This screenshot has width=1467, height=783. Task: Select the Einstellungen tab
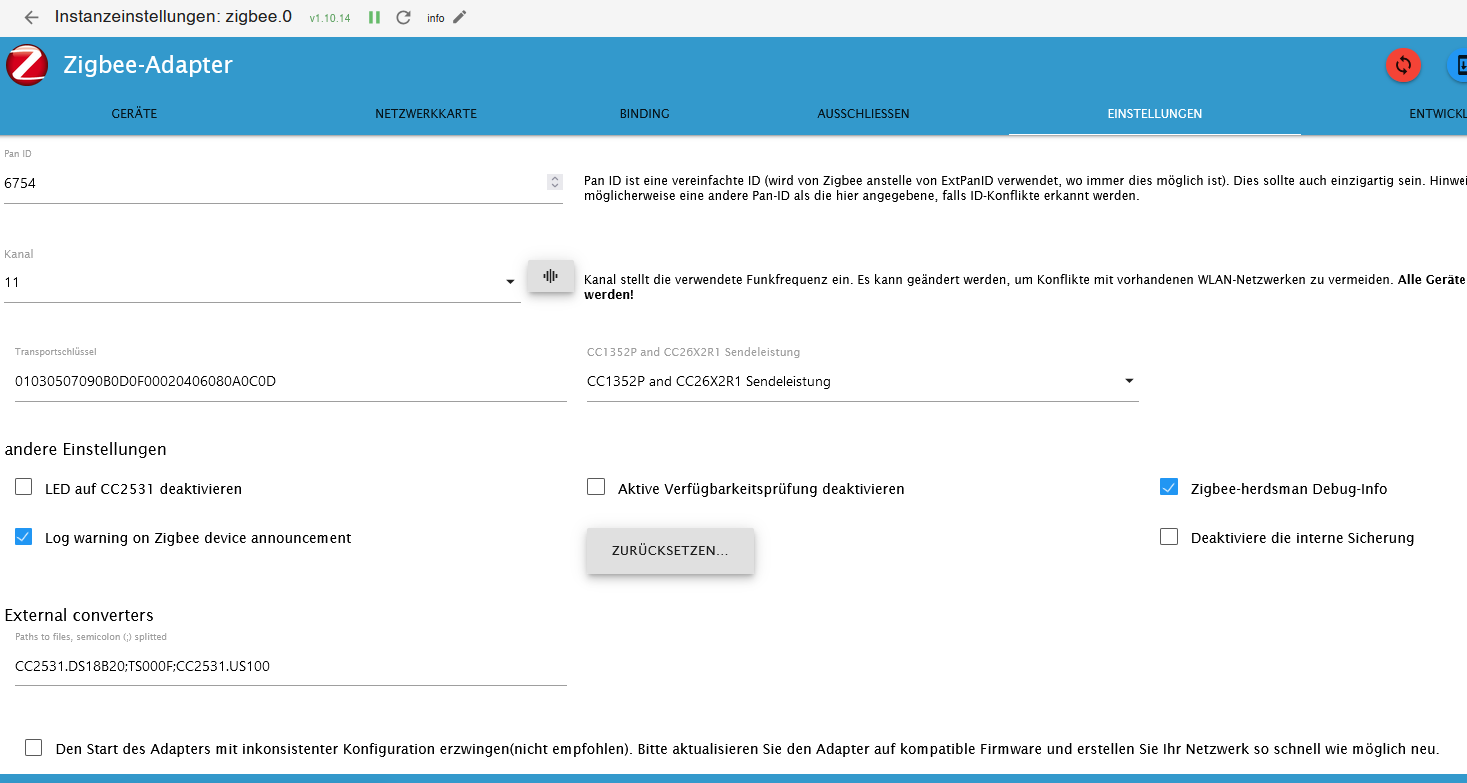click(1155, 114)
